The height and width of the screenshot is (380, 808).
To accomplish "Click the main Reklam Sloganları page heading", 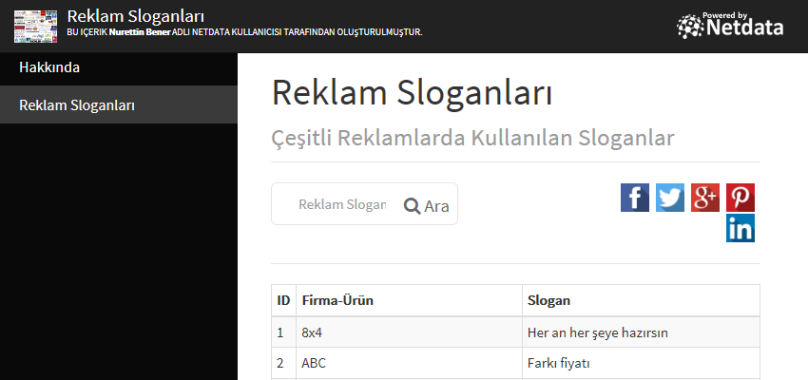I will (412, 94).
